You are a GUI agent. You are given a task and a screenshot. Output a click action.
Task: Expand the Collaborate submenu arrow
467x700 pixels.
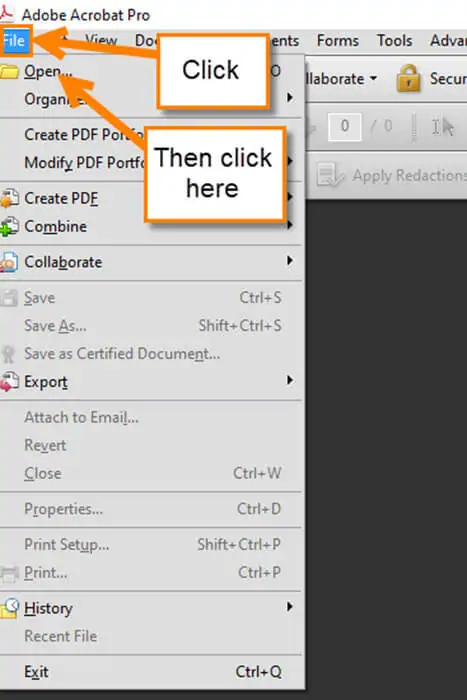290,261
